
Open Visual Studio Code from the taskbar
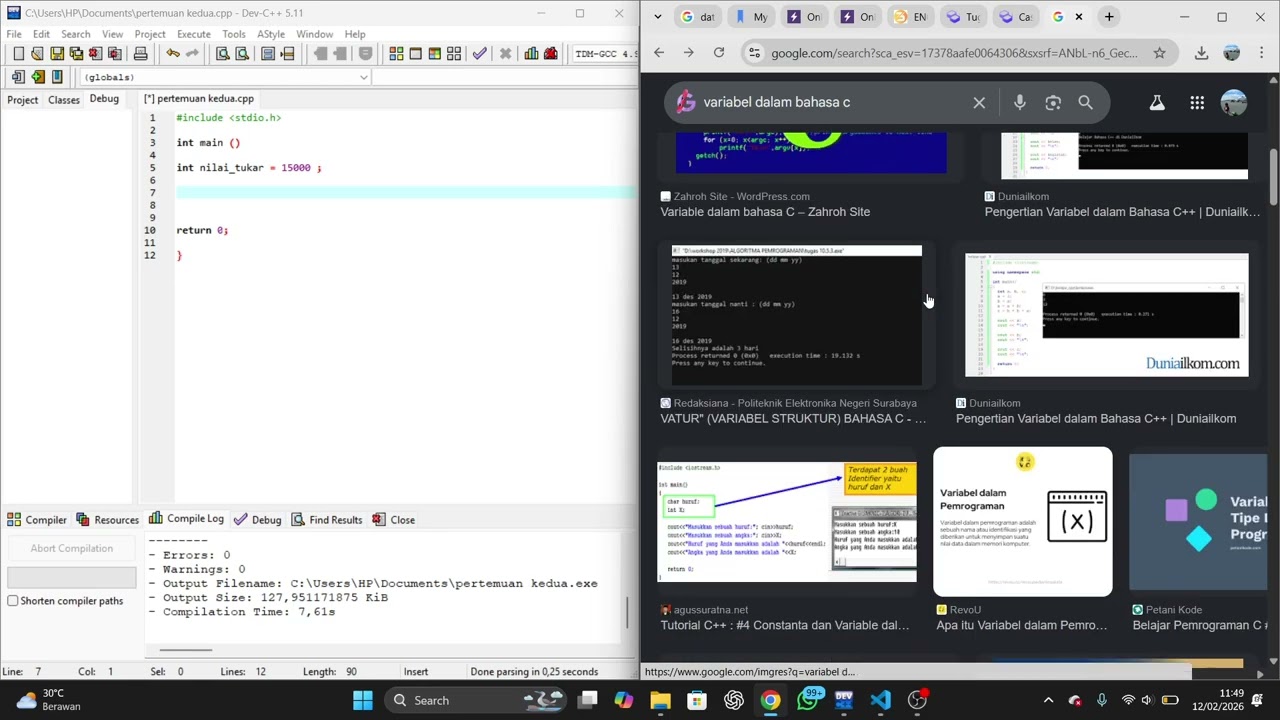tap(880, 700)
